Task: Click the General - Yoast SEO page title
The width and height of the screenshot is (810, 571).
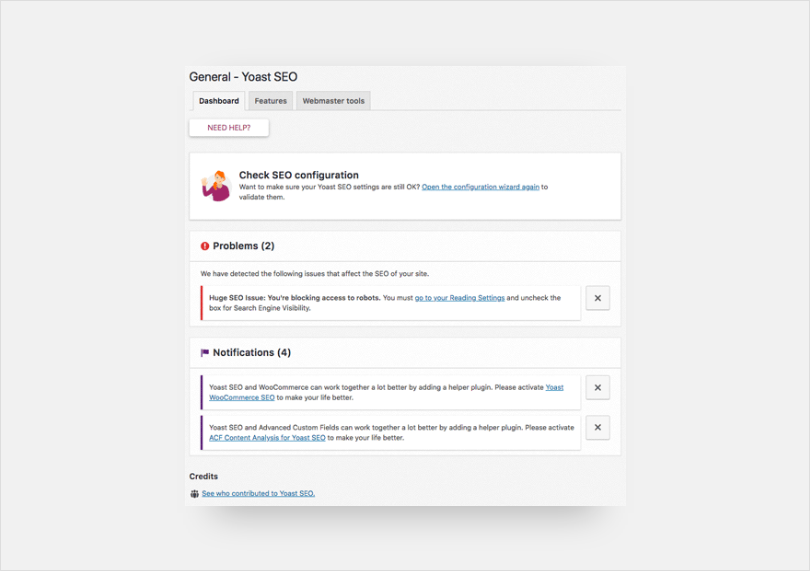Action: pos(243,77)
